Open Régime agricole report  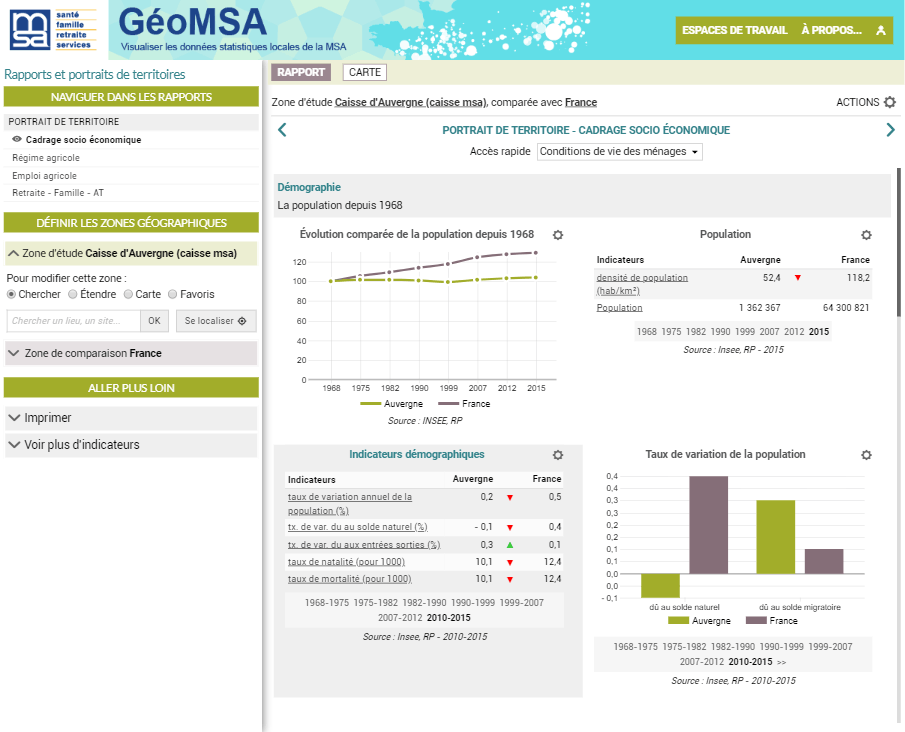pos(46,158)
